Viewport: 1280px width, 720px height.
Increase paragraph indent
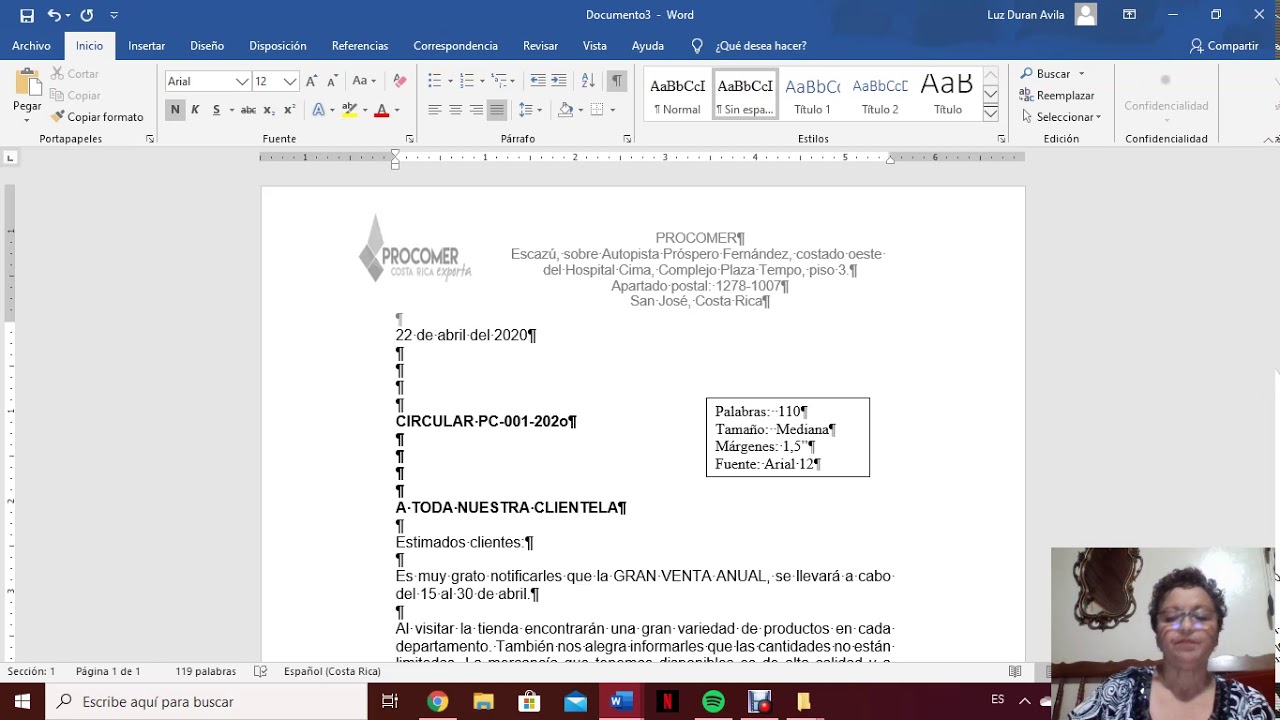559,81
